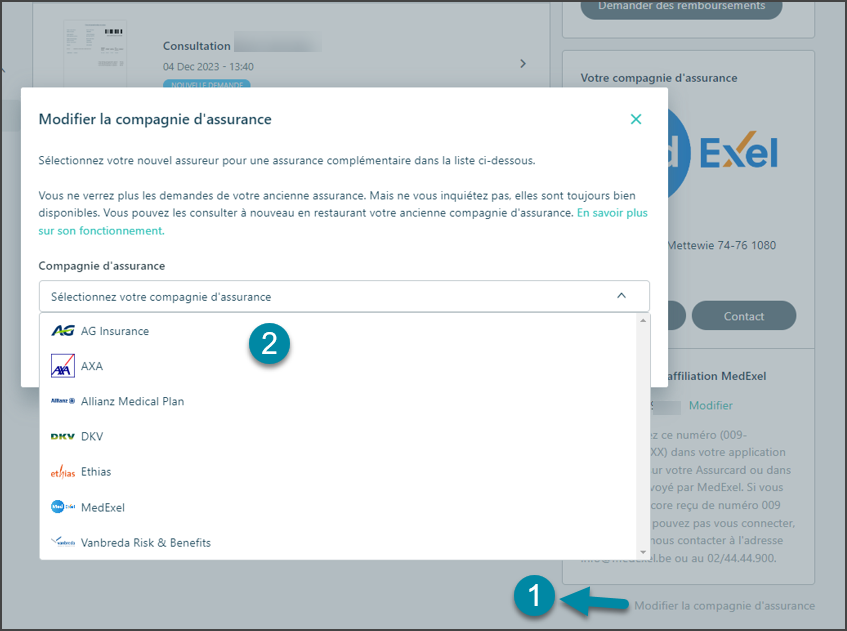Screen dimensions: 847x631
Task: Click the Vanbreda logo icon
Action: coord(63,542)
